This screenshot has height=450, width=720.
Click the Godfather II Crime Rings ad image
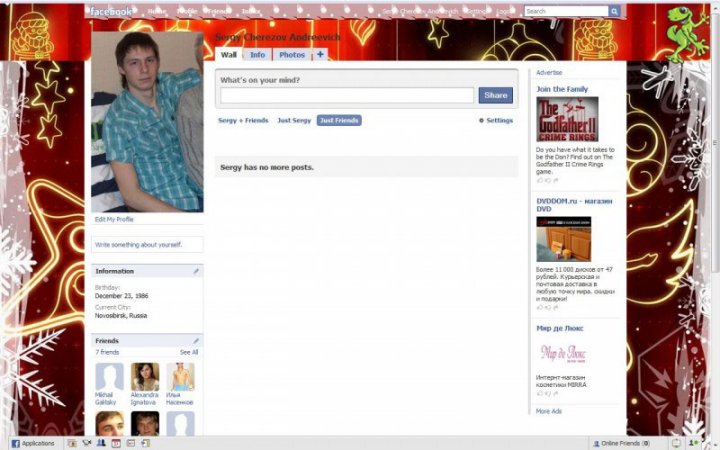(567, 119)
